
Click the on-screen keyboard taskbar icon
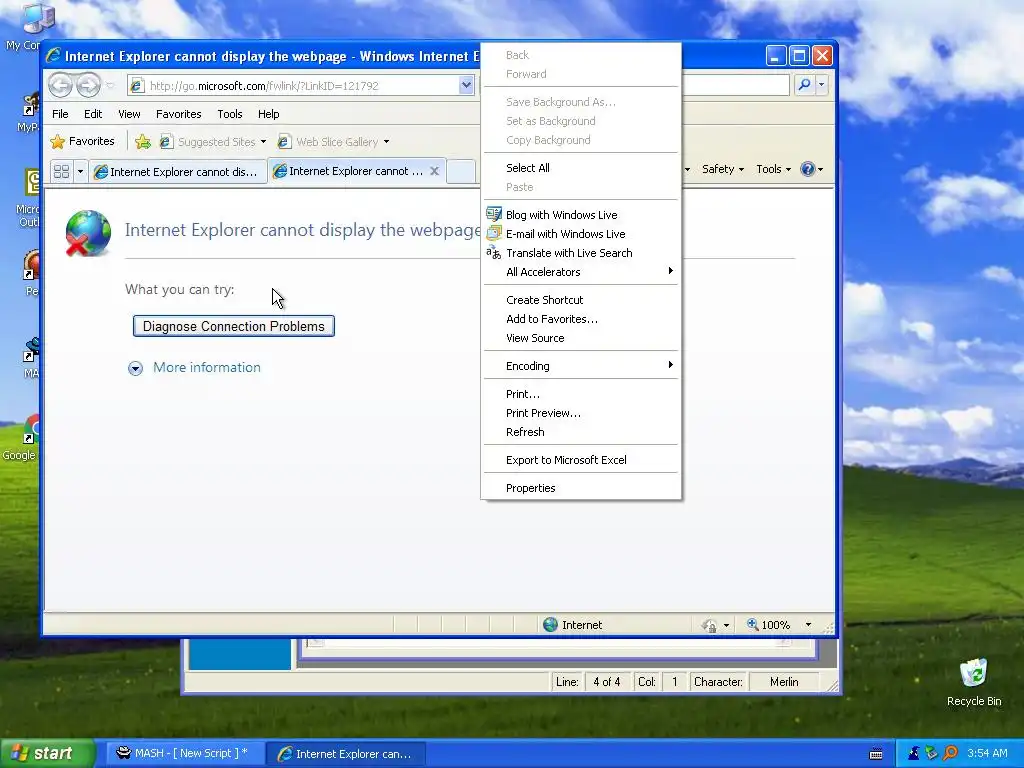(876, 754)
